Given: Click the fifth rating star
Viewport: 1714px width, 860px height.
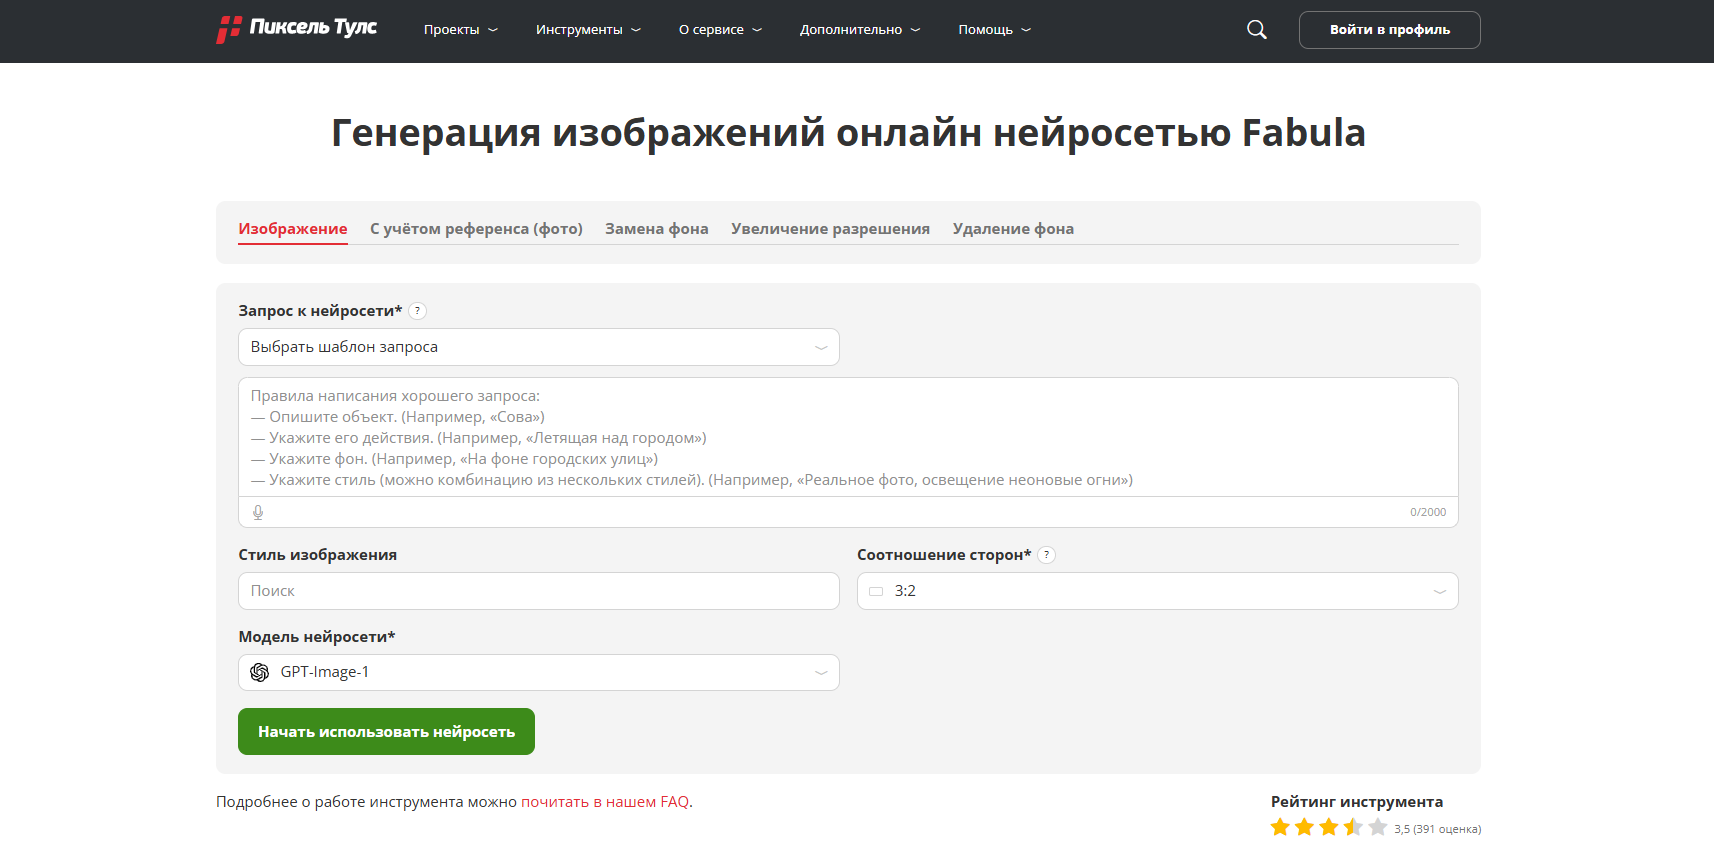Looking at the screenshot, I should point(1377,827).
